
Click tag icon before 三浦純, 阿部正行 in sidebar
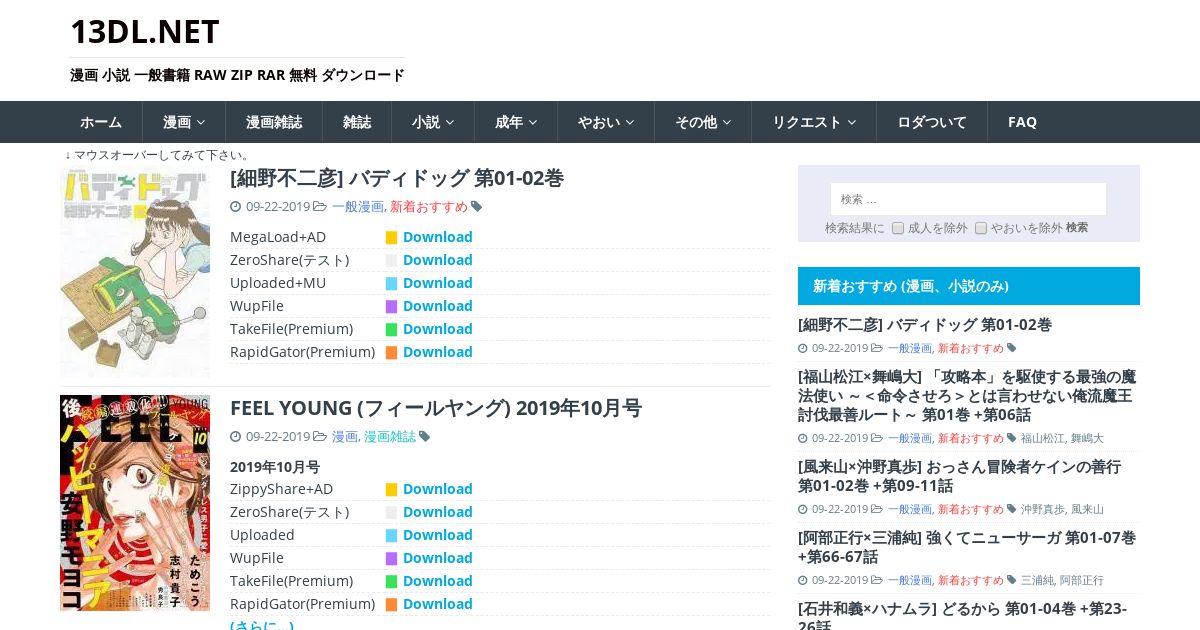click(x=1012, y=580)
